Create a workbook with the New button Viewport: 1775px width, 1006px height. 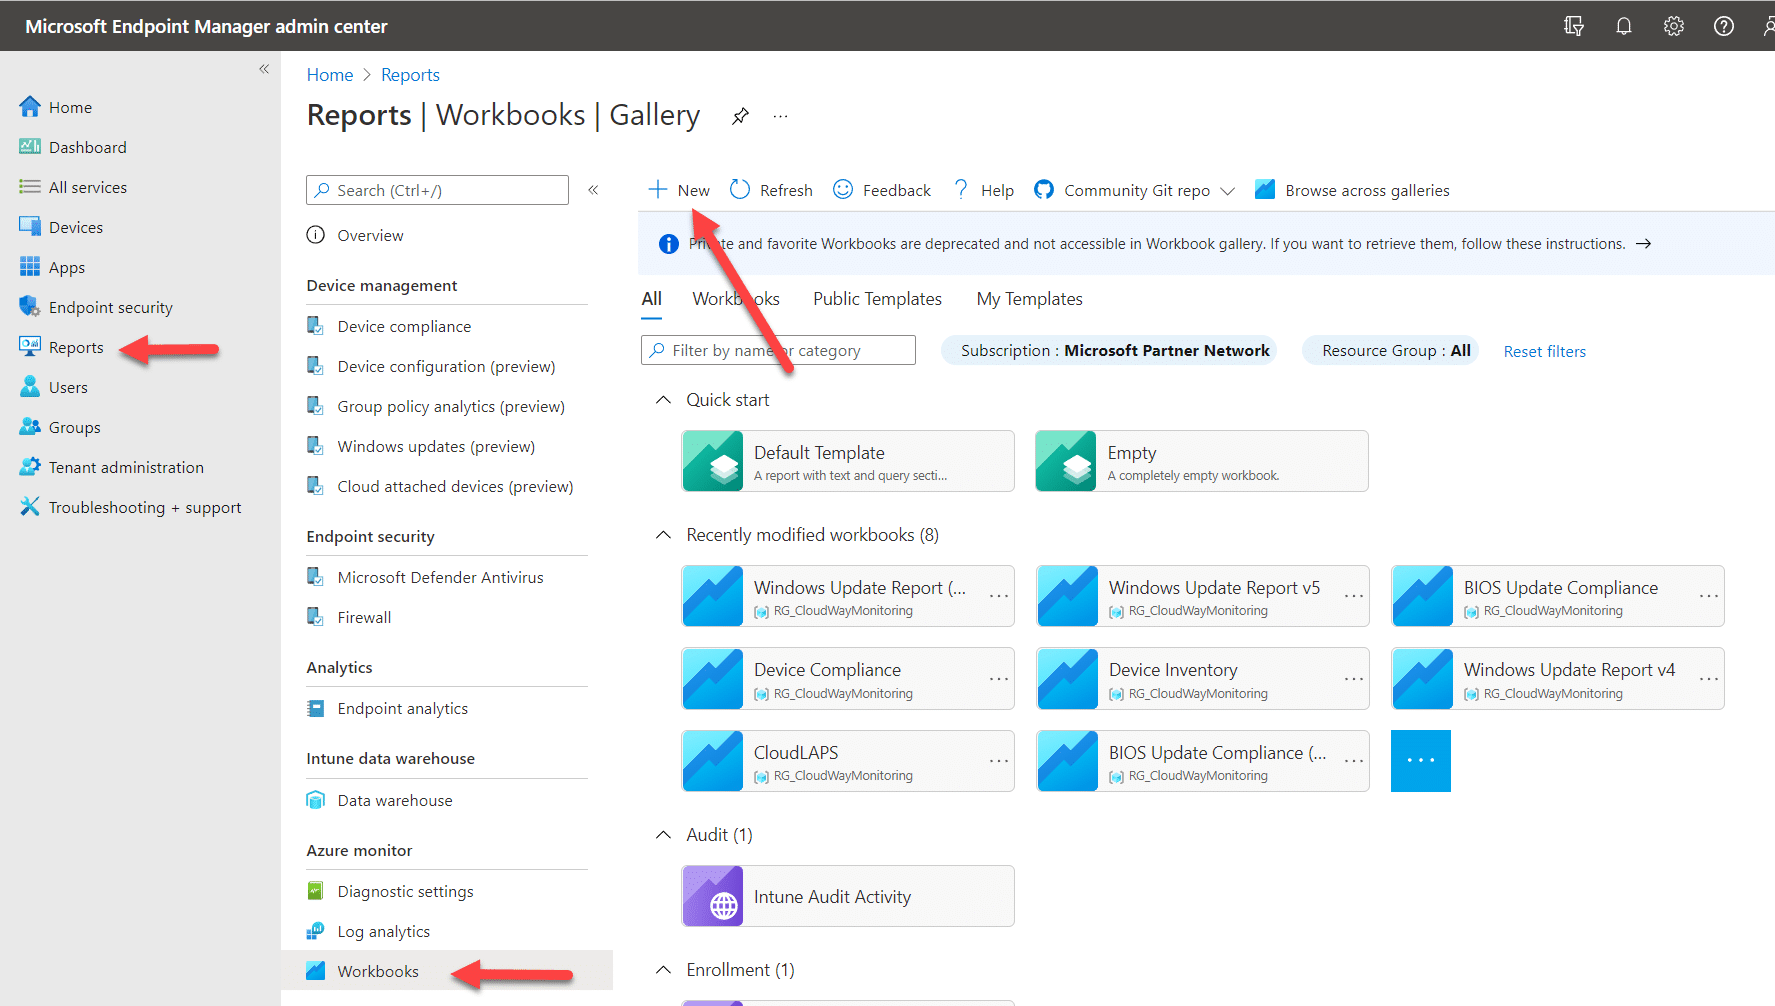[x=678, y=189]
